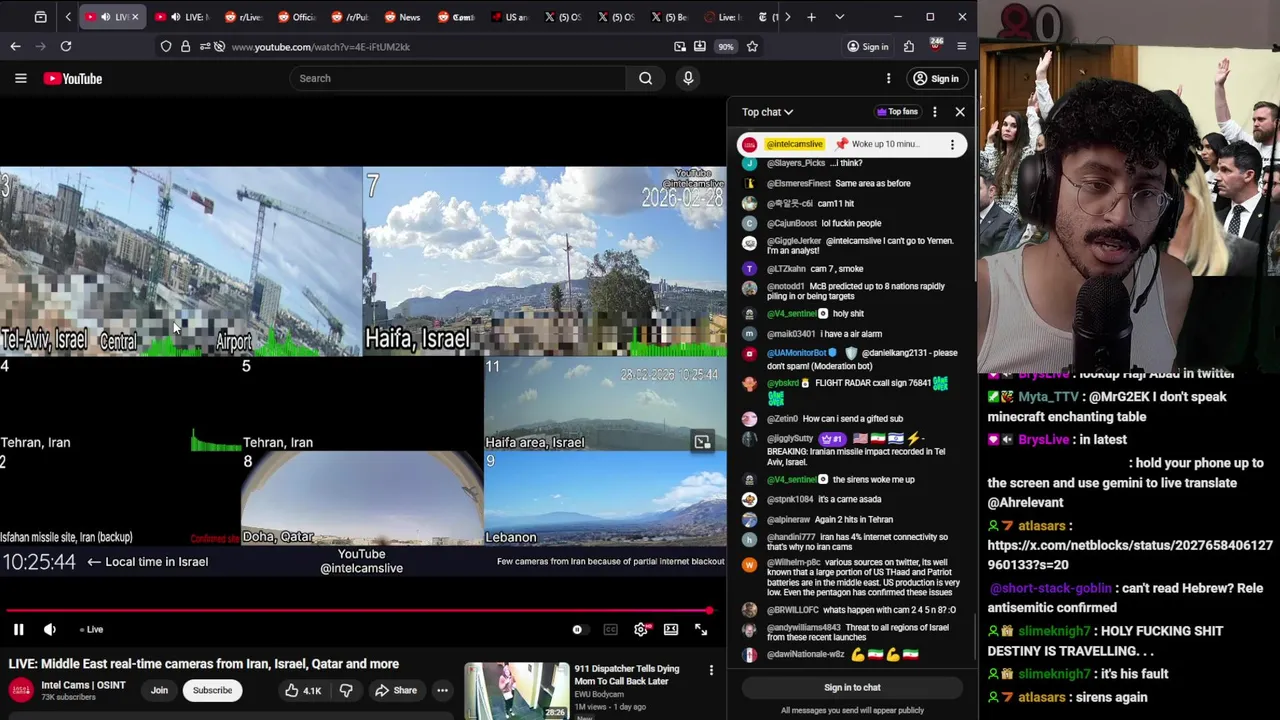Screen dimensions: 1280x720
Task: Go to the YouTube home logo
Action: click(73, 78)
